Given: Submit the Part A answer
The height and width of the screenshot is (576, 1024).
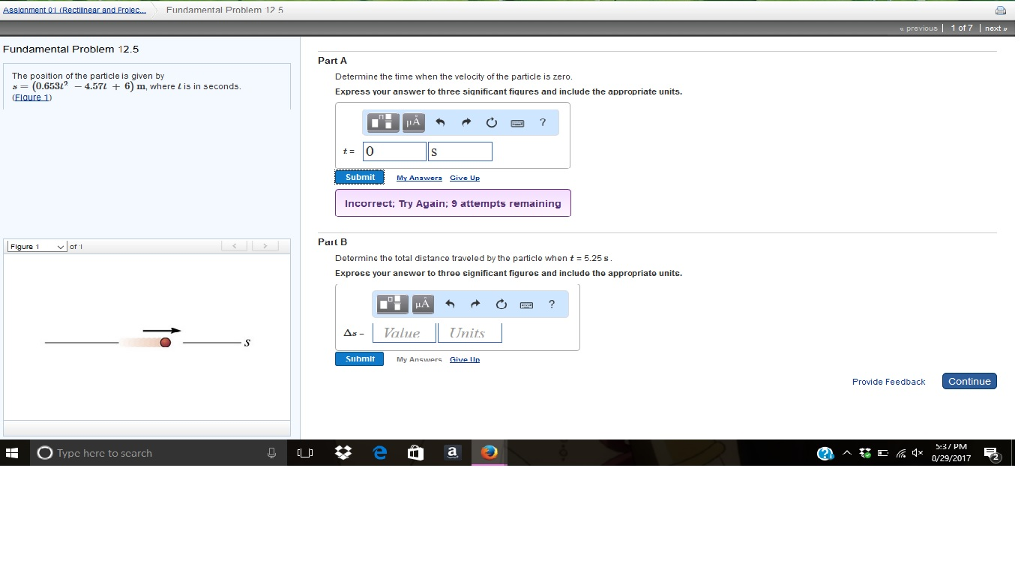Looking at the screenshot, I should click(x=360, y=176).
